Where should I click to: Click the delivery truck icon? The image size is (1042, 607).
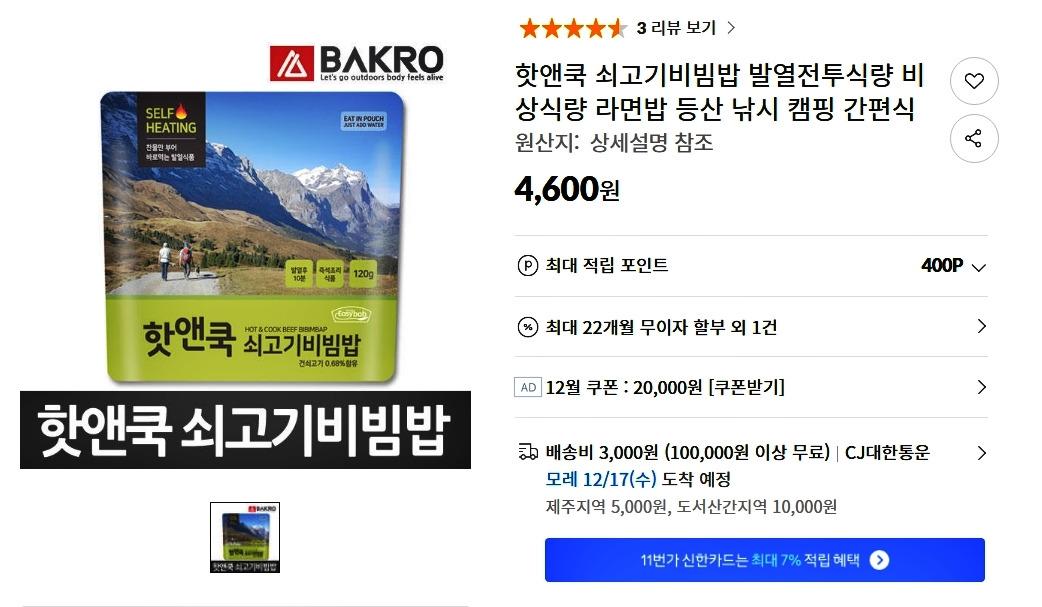(x=528, y=453)
